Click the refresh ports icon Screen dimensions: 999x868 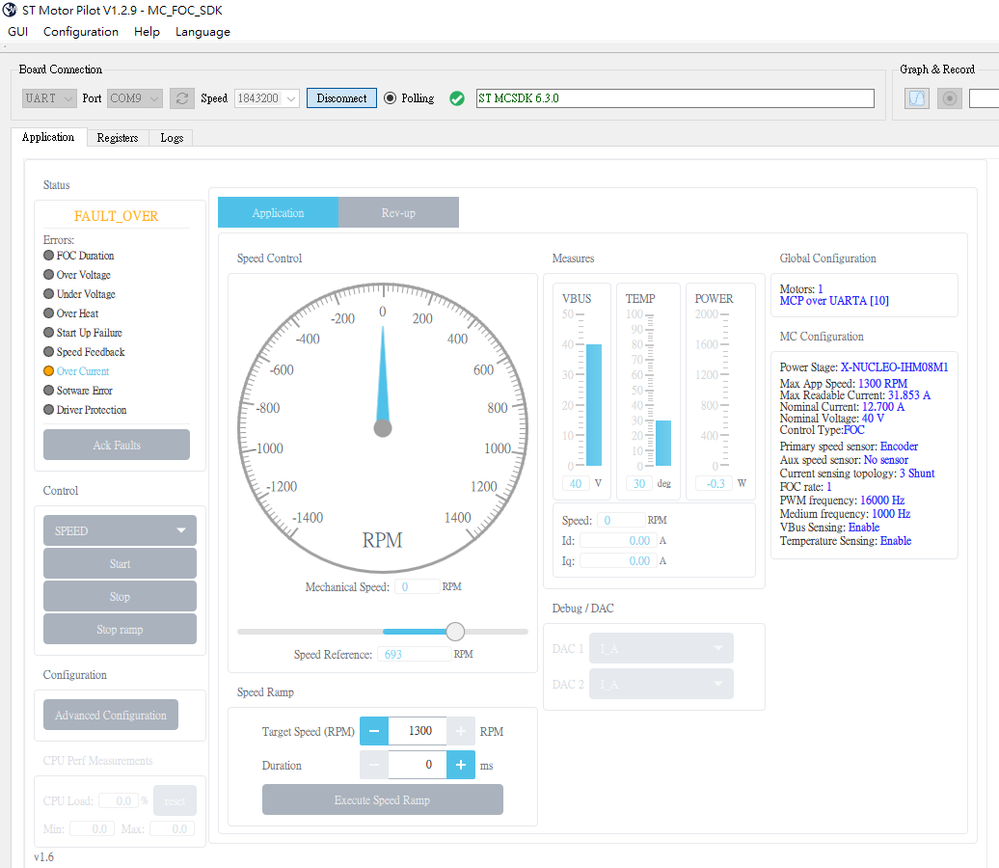(182, 98)
